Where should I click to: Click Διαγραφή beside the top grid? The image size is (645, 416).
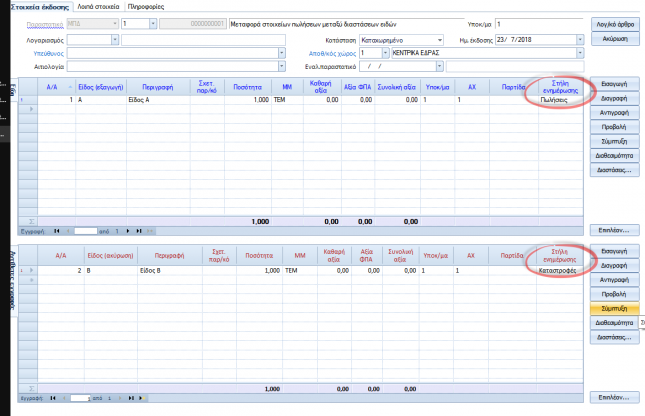point(614,98)
